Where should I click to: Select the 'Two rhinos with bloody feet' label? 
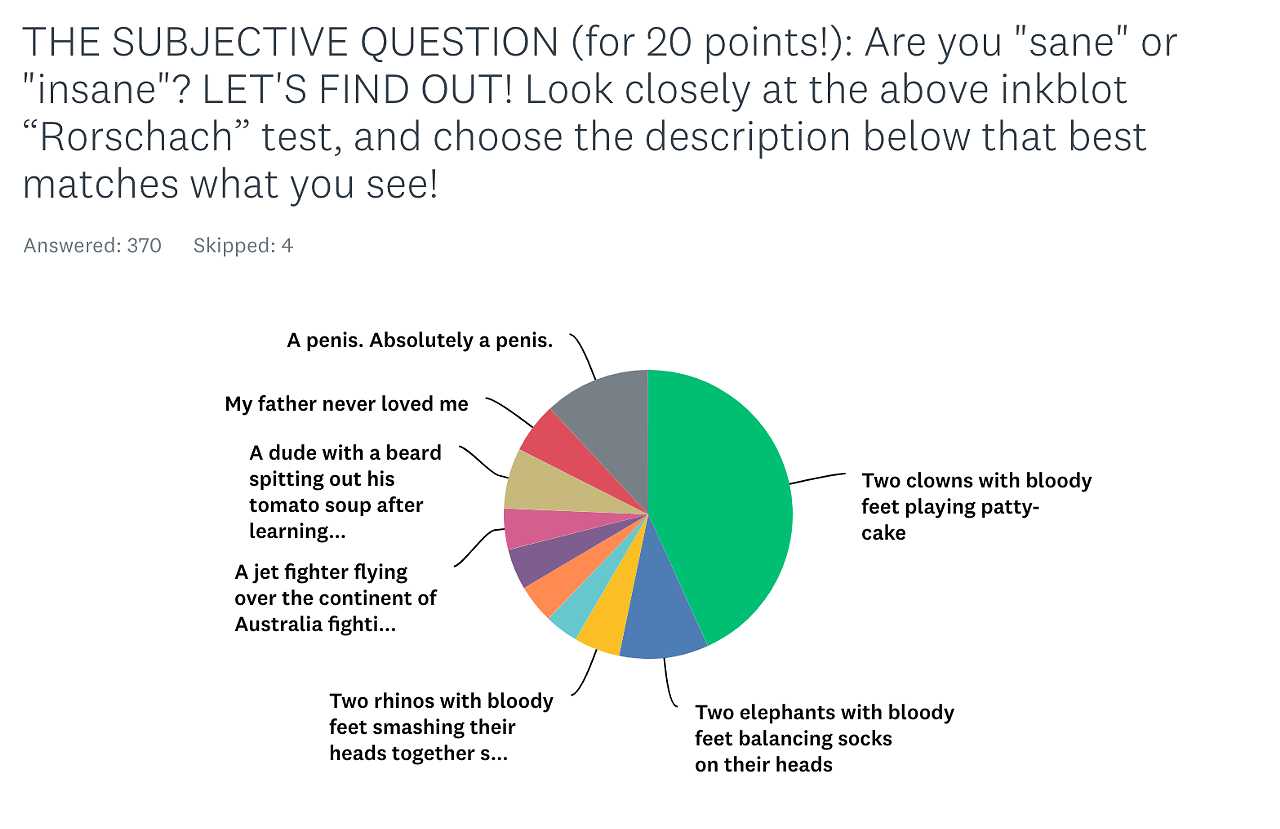(441, 727)
